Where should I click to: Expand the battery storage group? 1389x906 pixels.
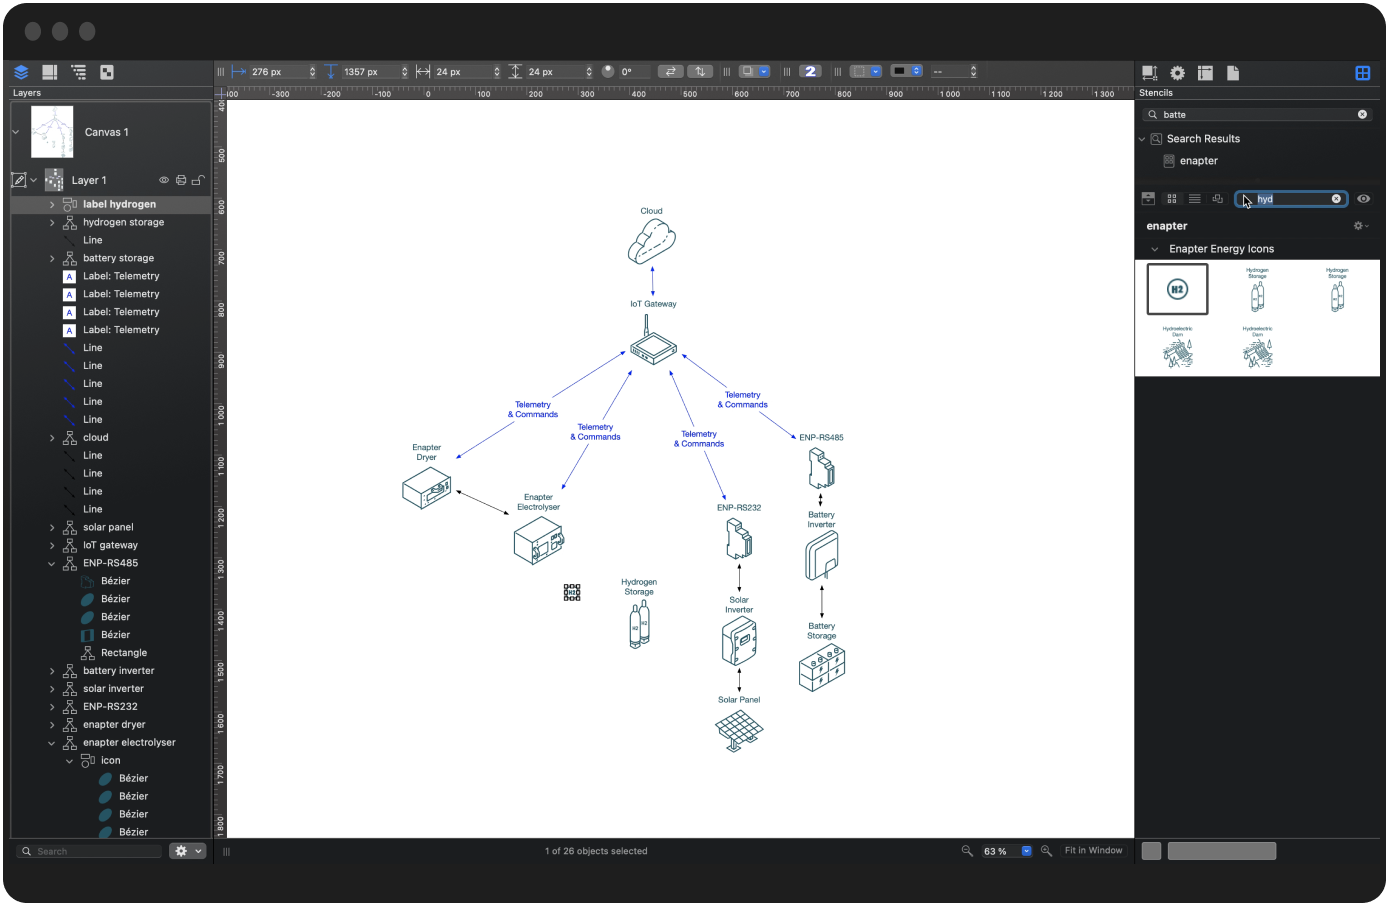pyautogui.click(x=52, y=258)
